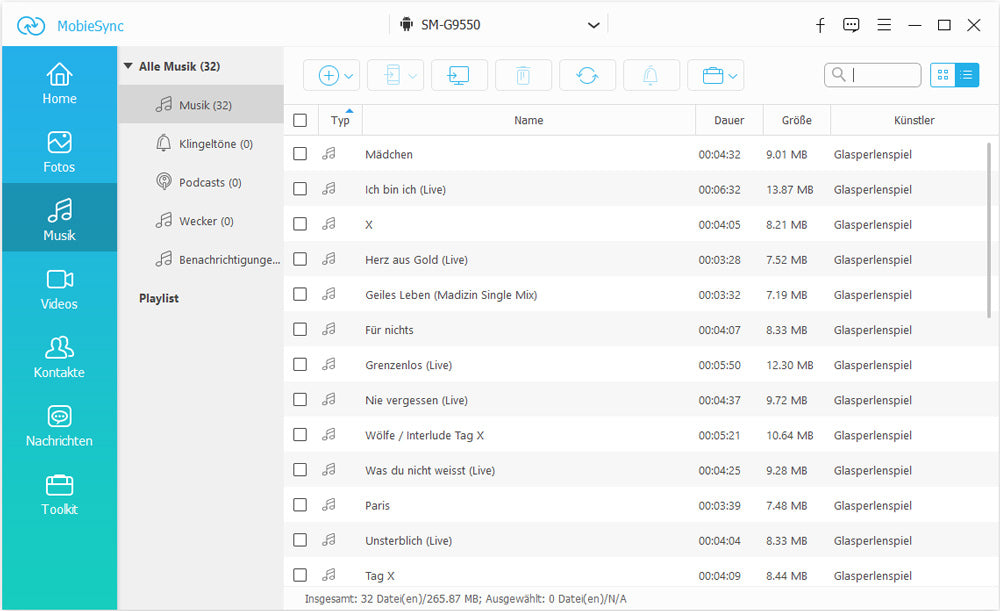Click the trash delete toolbar icon
The image size is (1000, 611).
point(523,75)
